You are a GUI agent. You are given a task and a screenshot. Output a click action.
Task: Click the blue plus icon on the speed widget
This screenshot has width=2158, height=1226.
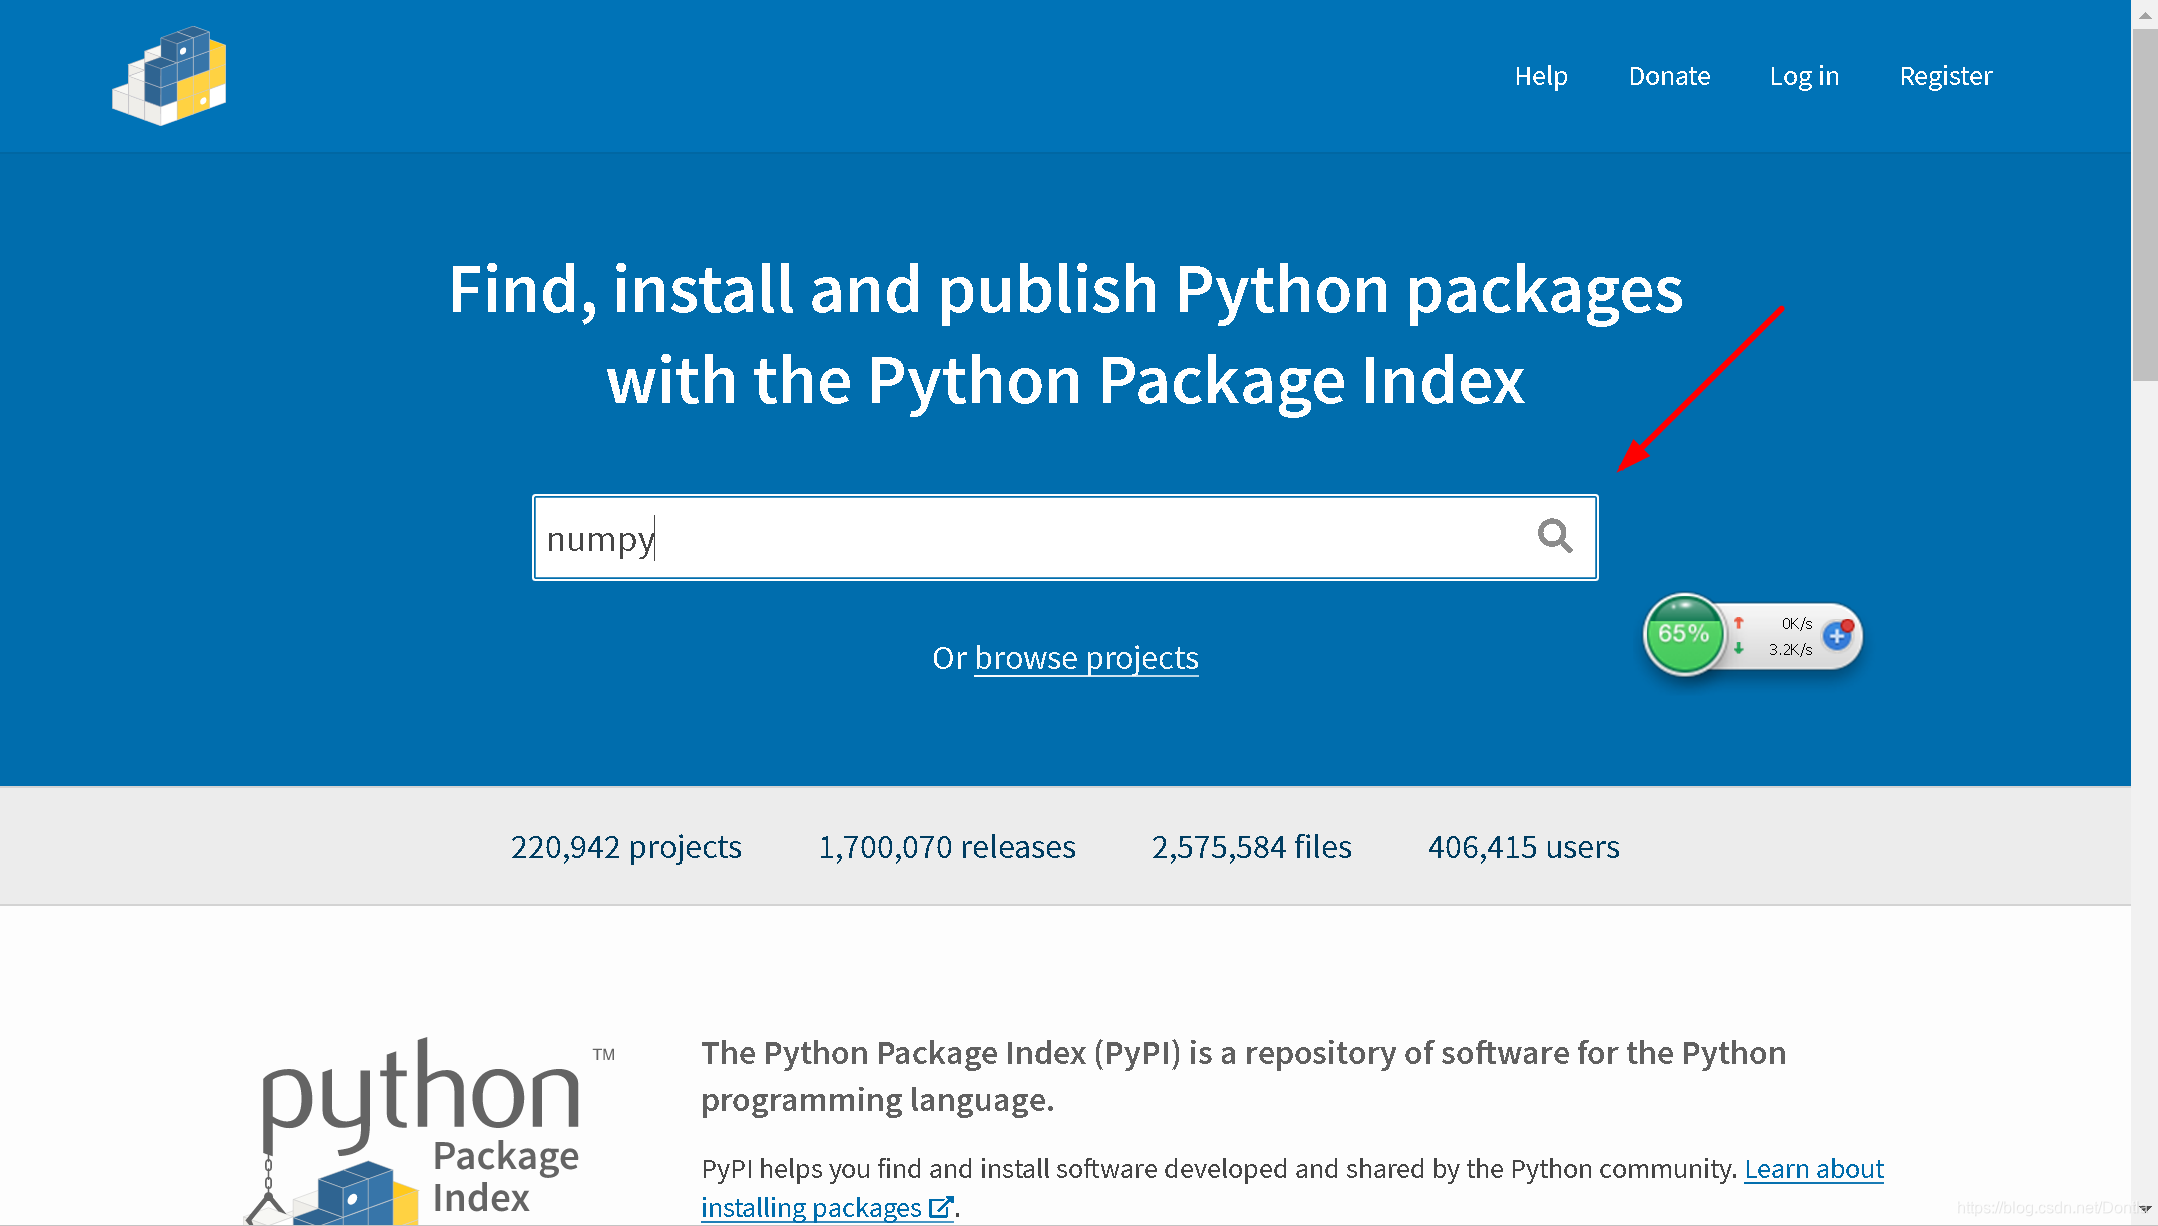click(x=1837, y=635)
